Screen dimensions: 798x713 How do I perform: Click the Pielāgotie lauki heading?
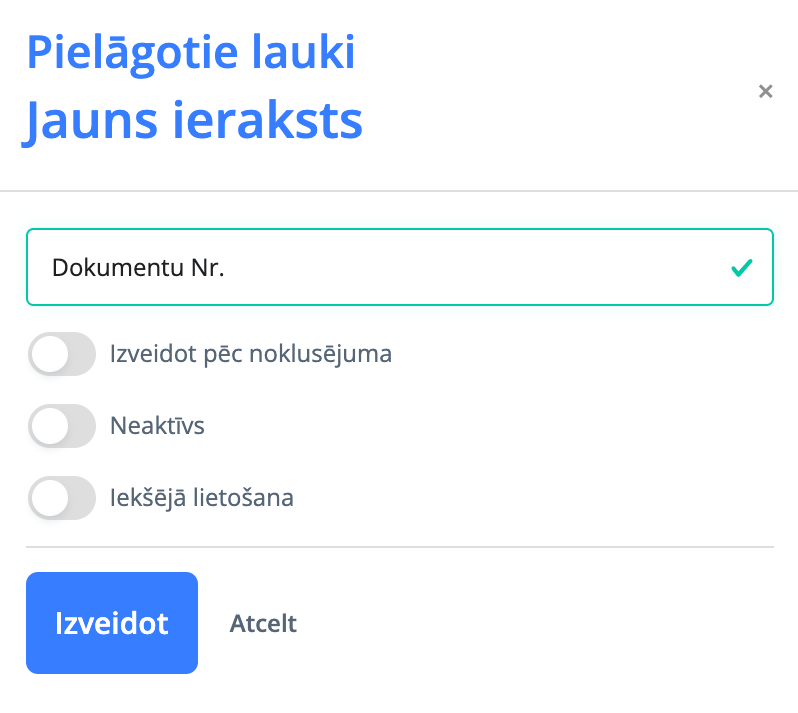(x=190, y=52)
